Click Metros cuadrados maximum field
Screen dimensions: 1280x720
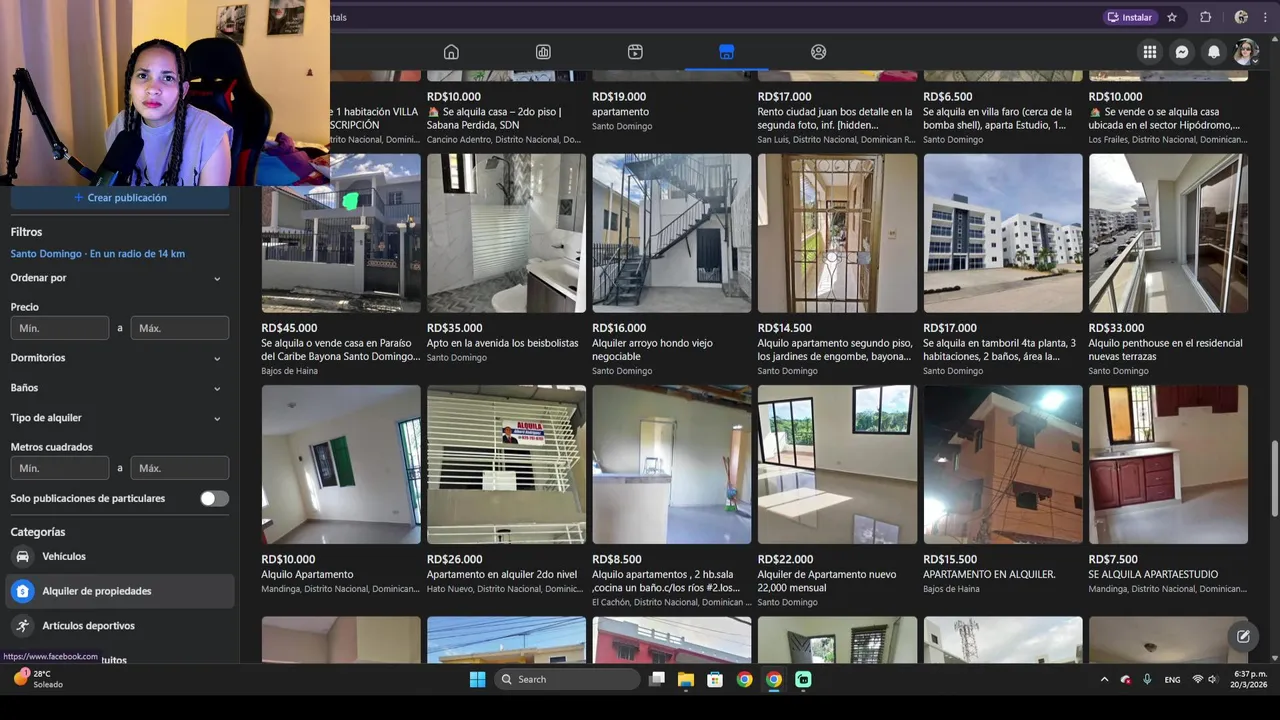point(180,468)
